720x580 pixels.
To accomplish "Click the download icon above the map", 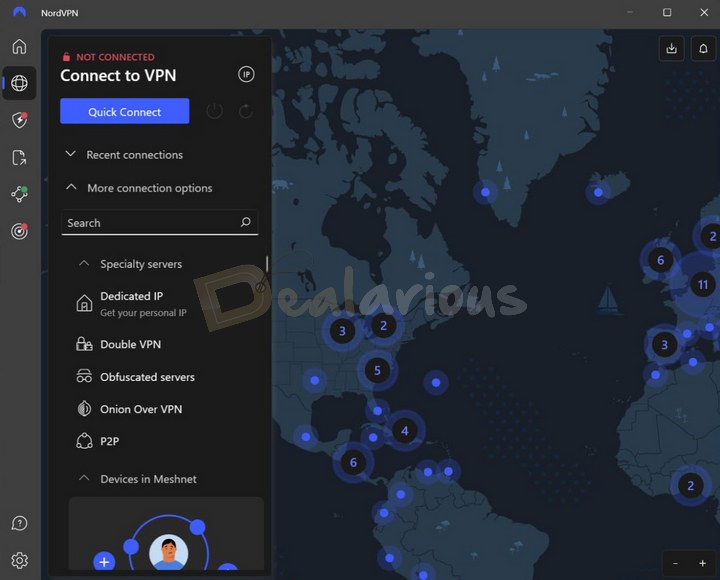I will pyautogui.click(x=671, y=48).
